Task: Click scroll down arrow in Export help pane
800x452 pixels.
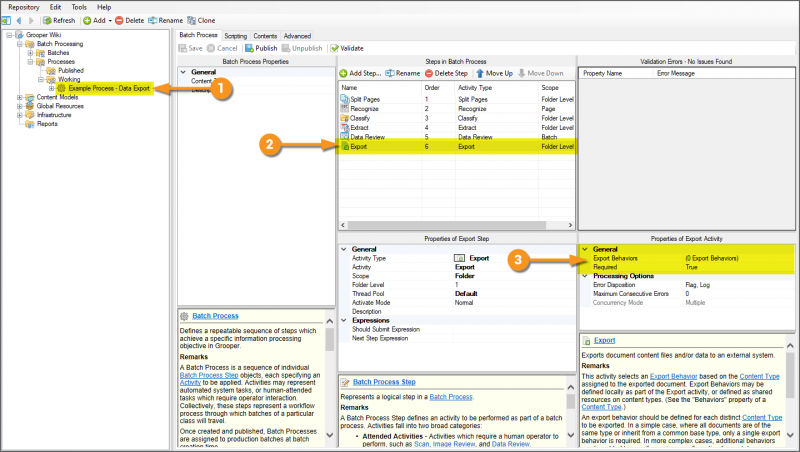Action: (790, 435)
